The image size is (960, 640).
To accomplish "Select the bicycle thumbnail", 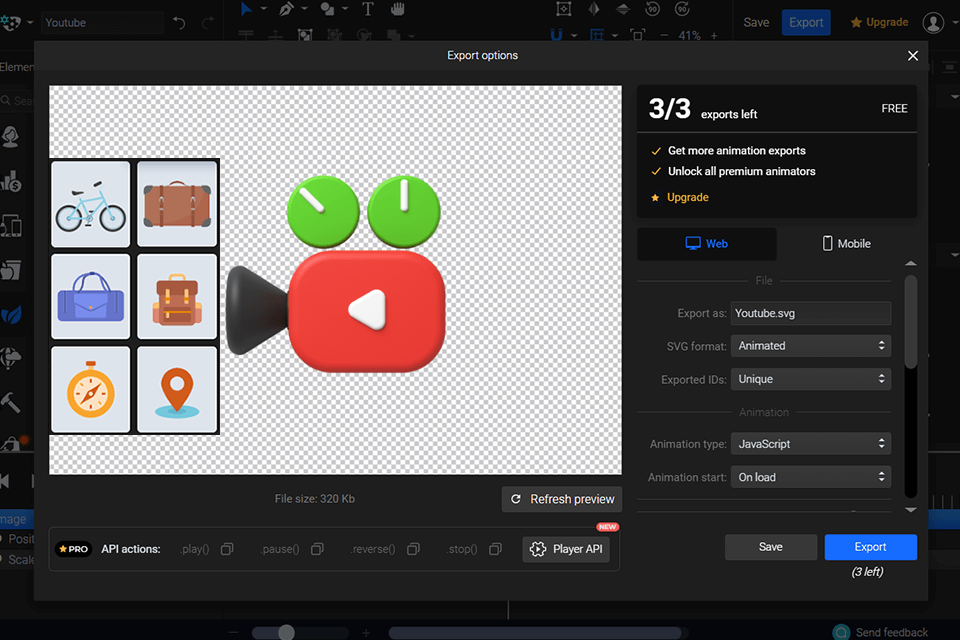I will pos(91,204).
